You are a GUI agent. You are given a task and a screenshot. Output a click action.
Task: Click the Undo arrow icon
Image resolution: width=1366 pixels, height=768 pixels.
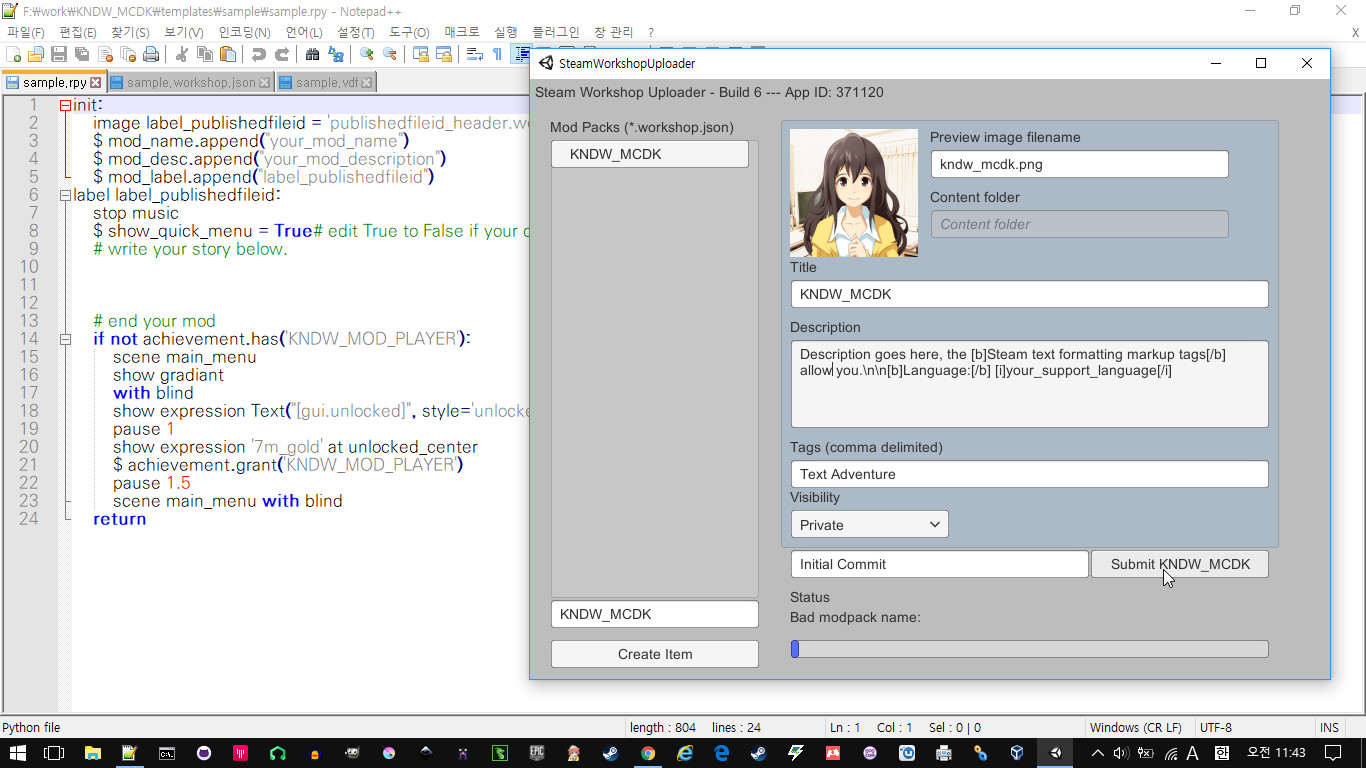[258, 54]
